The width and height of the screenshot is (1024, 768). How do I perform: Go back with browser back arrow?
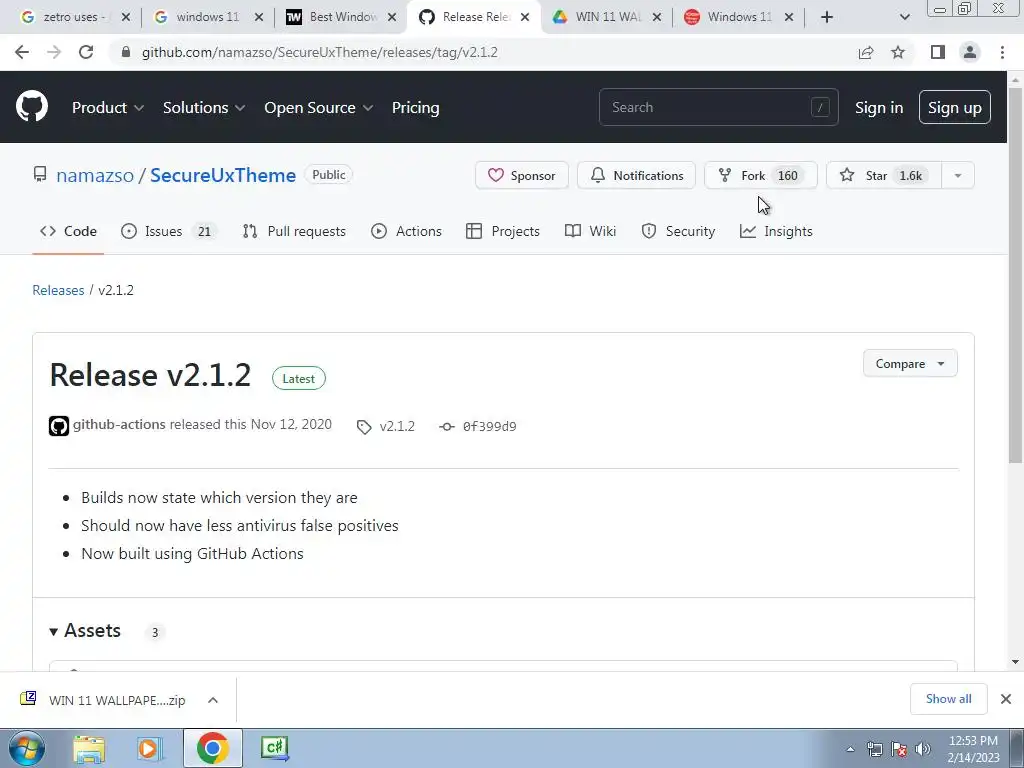tap(22, 52)
